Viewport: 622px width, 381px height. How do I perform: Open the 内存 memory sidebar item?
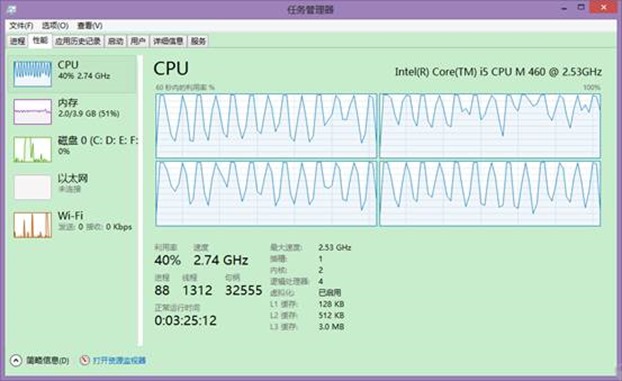tap(72, 111)
